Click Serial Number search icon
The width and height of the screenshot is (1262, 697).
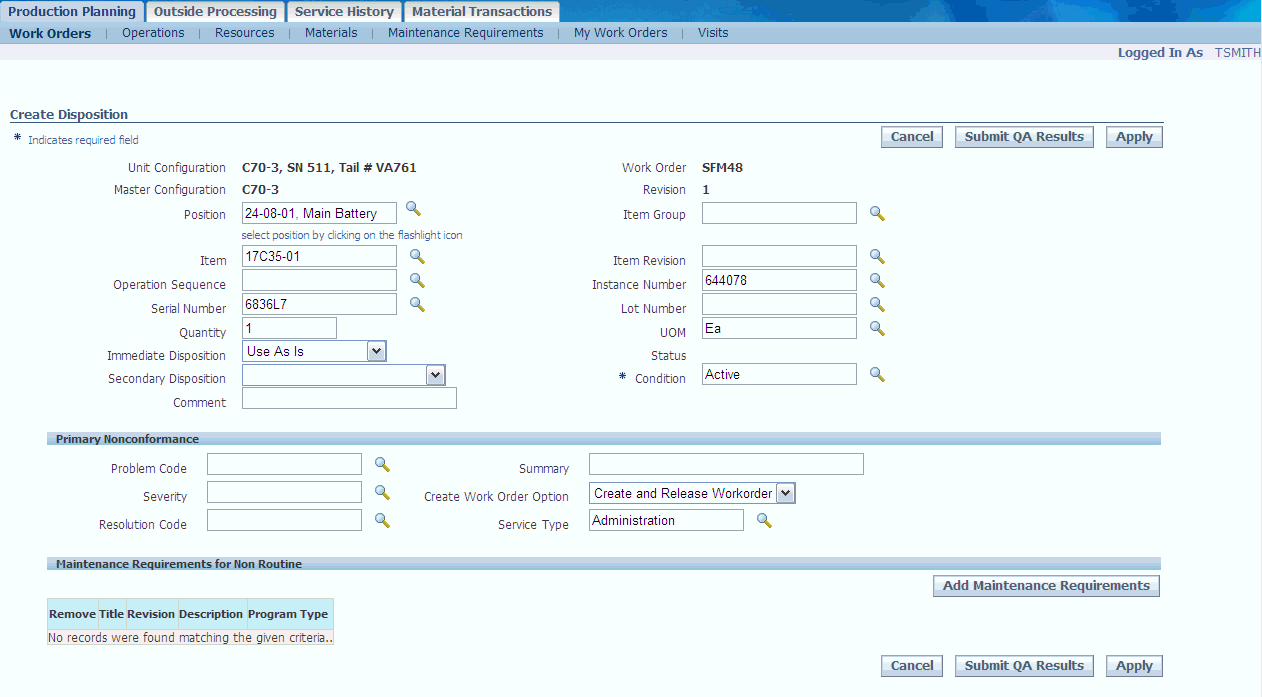[417, 304]
